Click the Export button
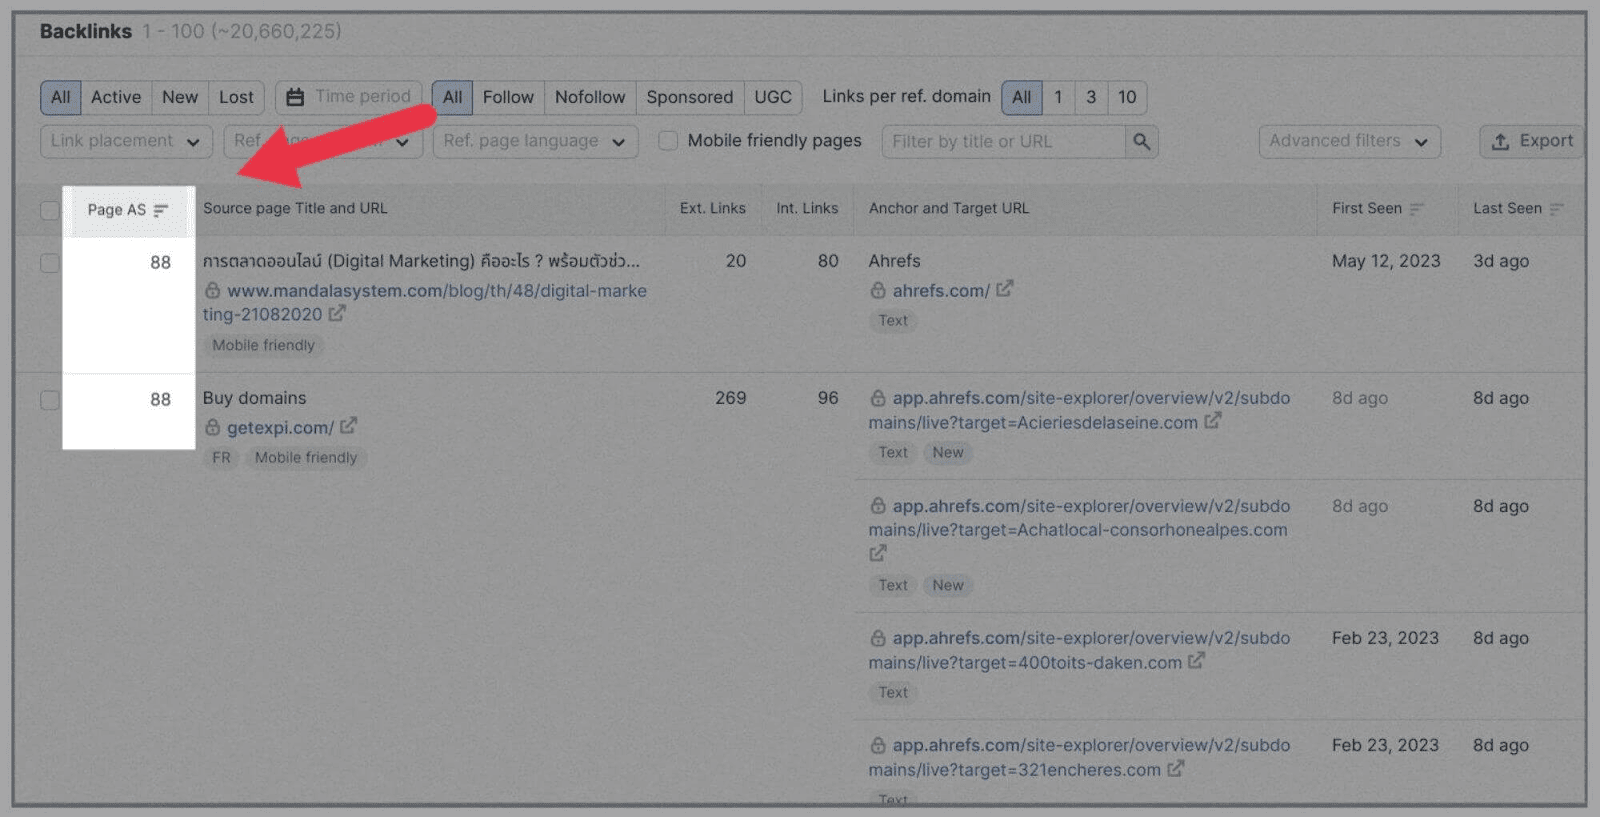Screen dimensions: 1600x817 (1532, 142)
